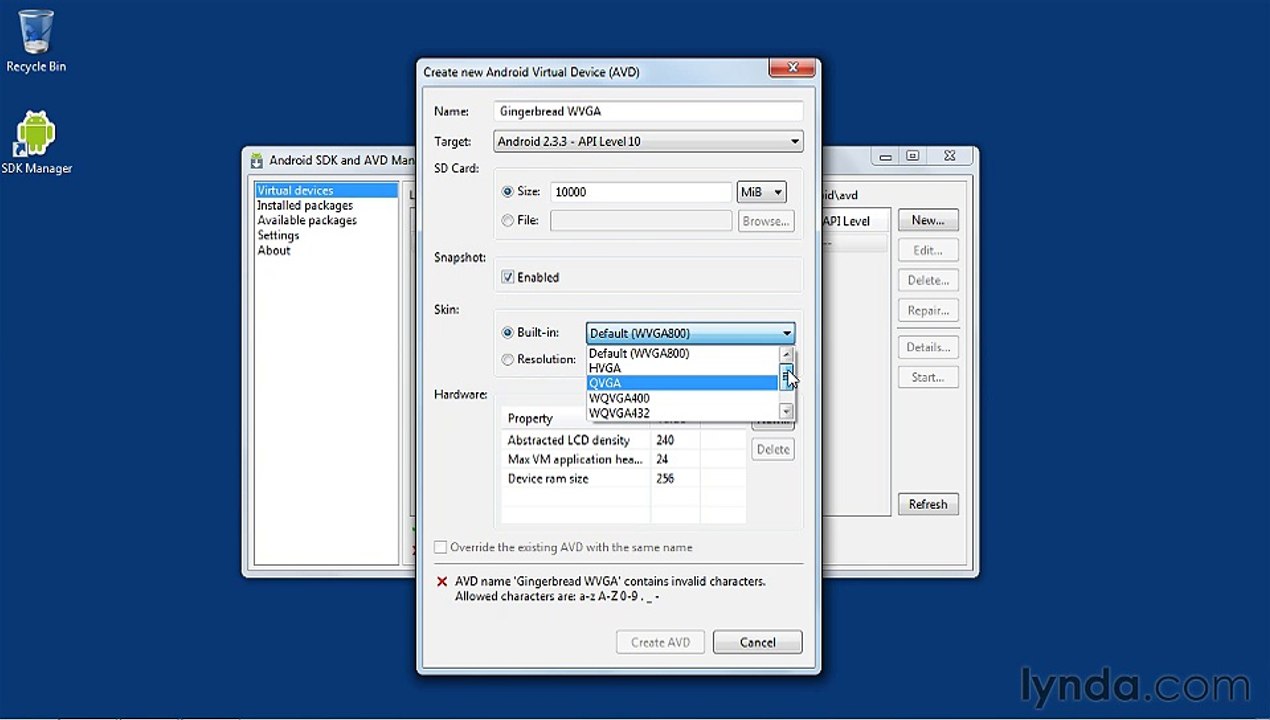
Task: Select the Device ram size property row
Action: pyautogui.click(x=624, y=478)
